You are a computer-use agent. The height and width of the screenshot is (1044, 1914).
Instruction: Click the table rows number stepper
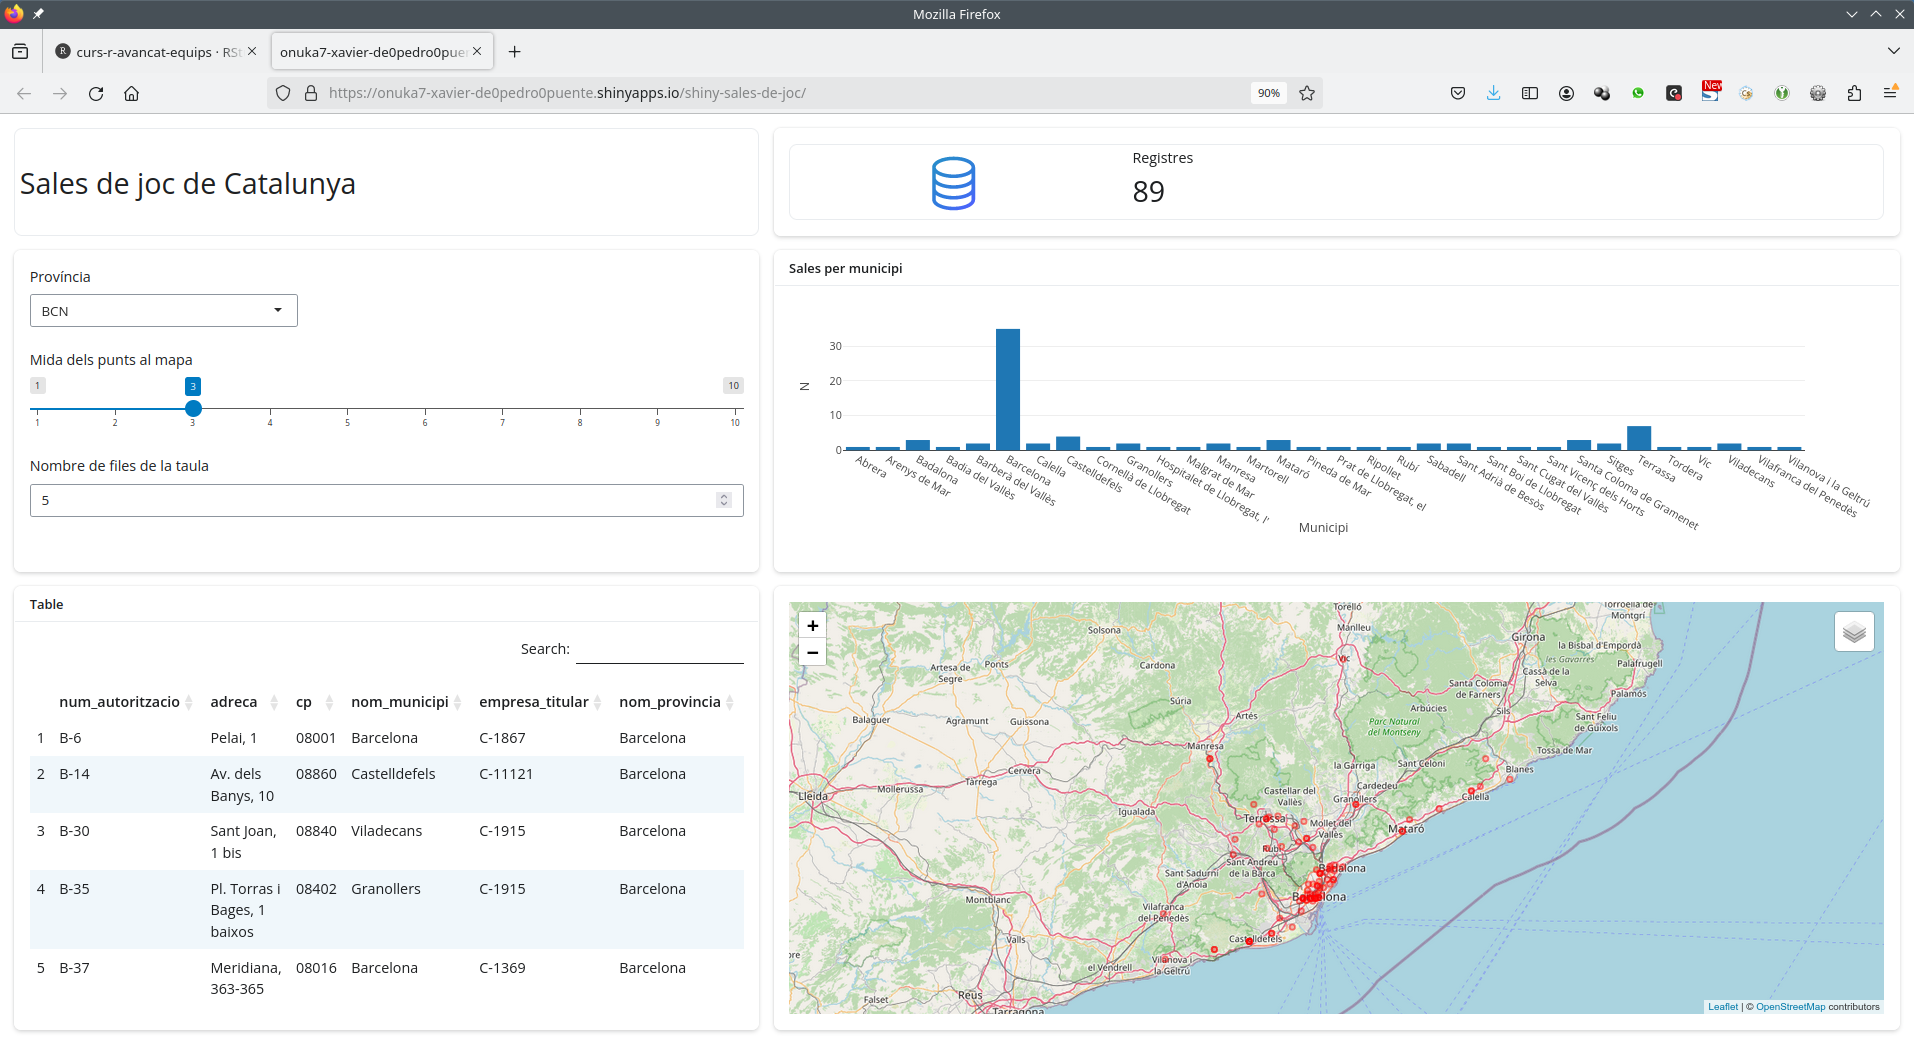[724, 500]
